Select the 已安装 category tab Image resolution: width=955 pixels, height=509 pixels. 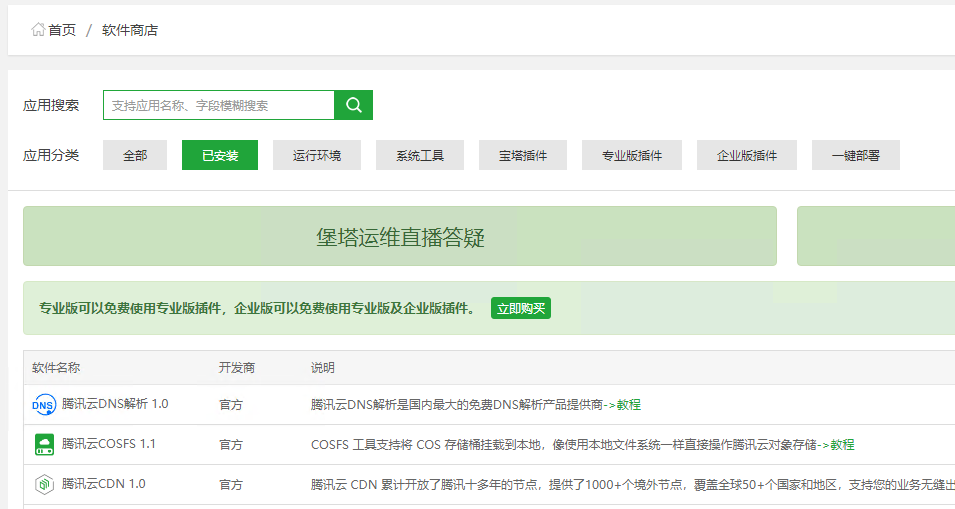coord(220,155)
